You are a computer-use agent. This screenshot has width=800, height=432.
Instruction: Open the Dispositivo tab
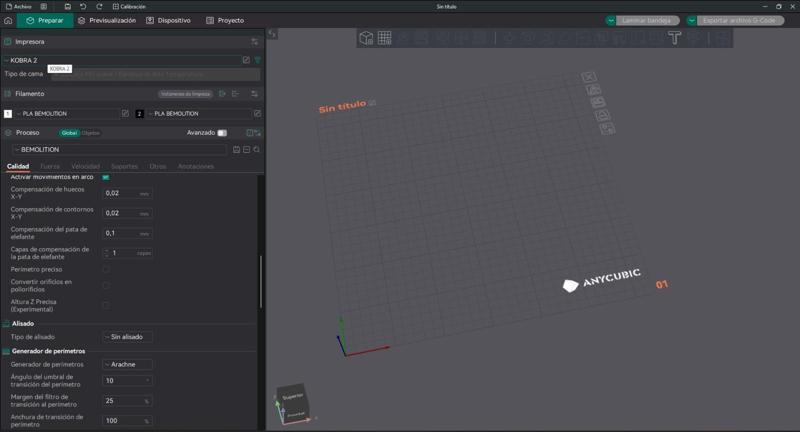click(168, 20)
